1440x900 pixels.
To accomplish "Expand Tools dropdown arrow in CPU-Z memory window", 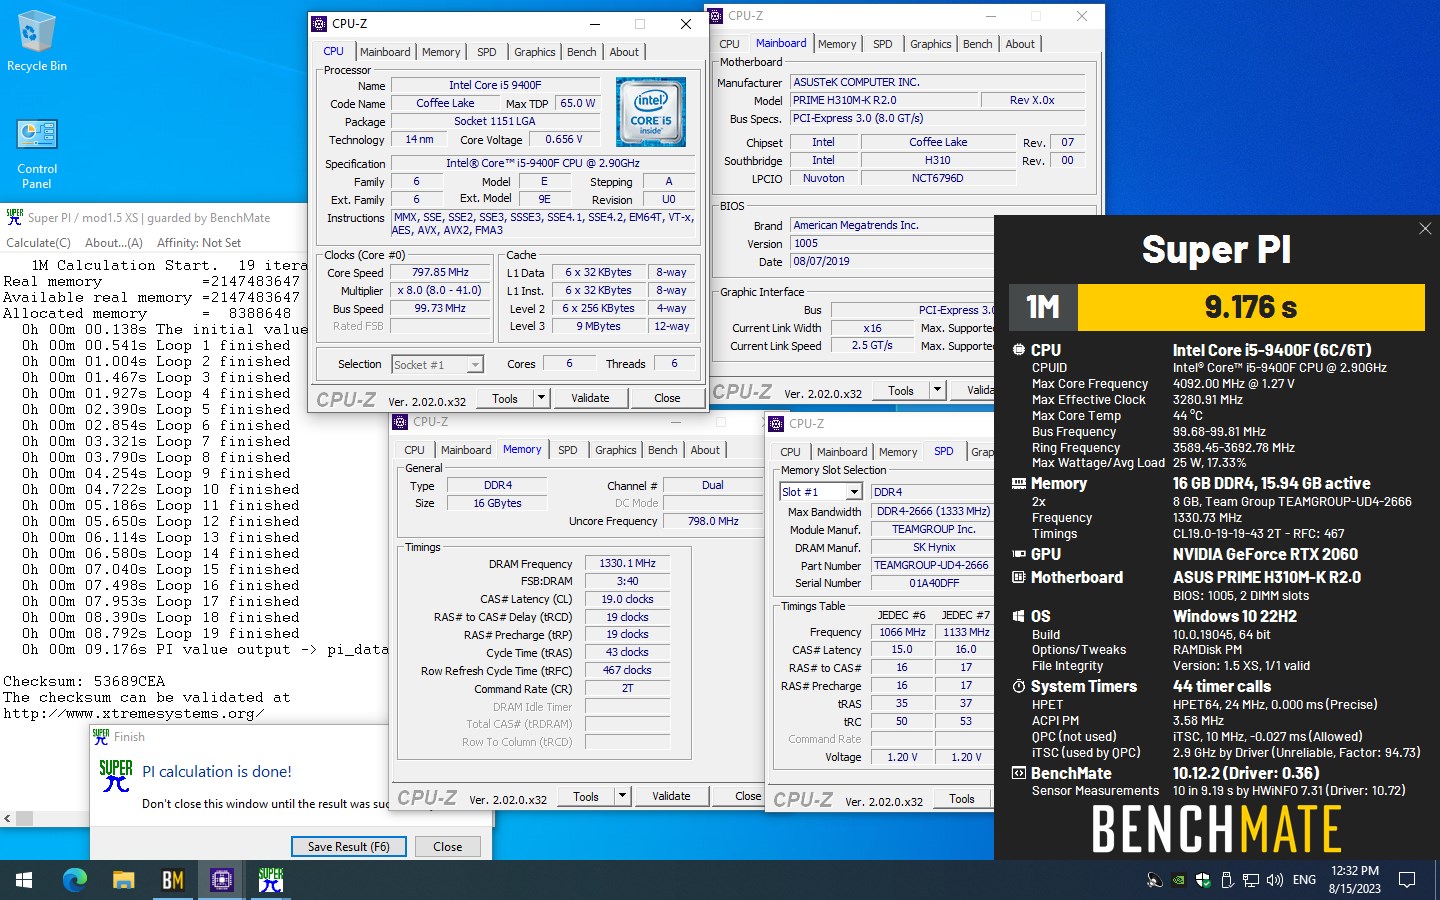I will pyautogui.click(x=622, y=796).
